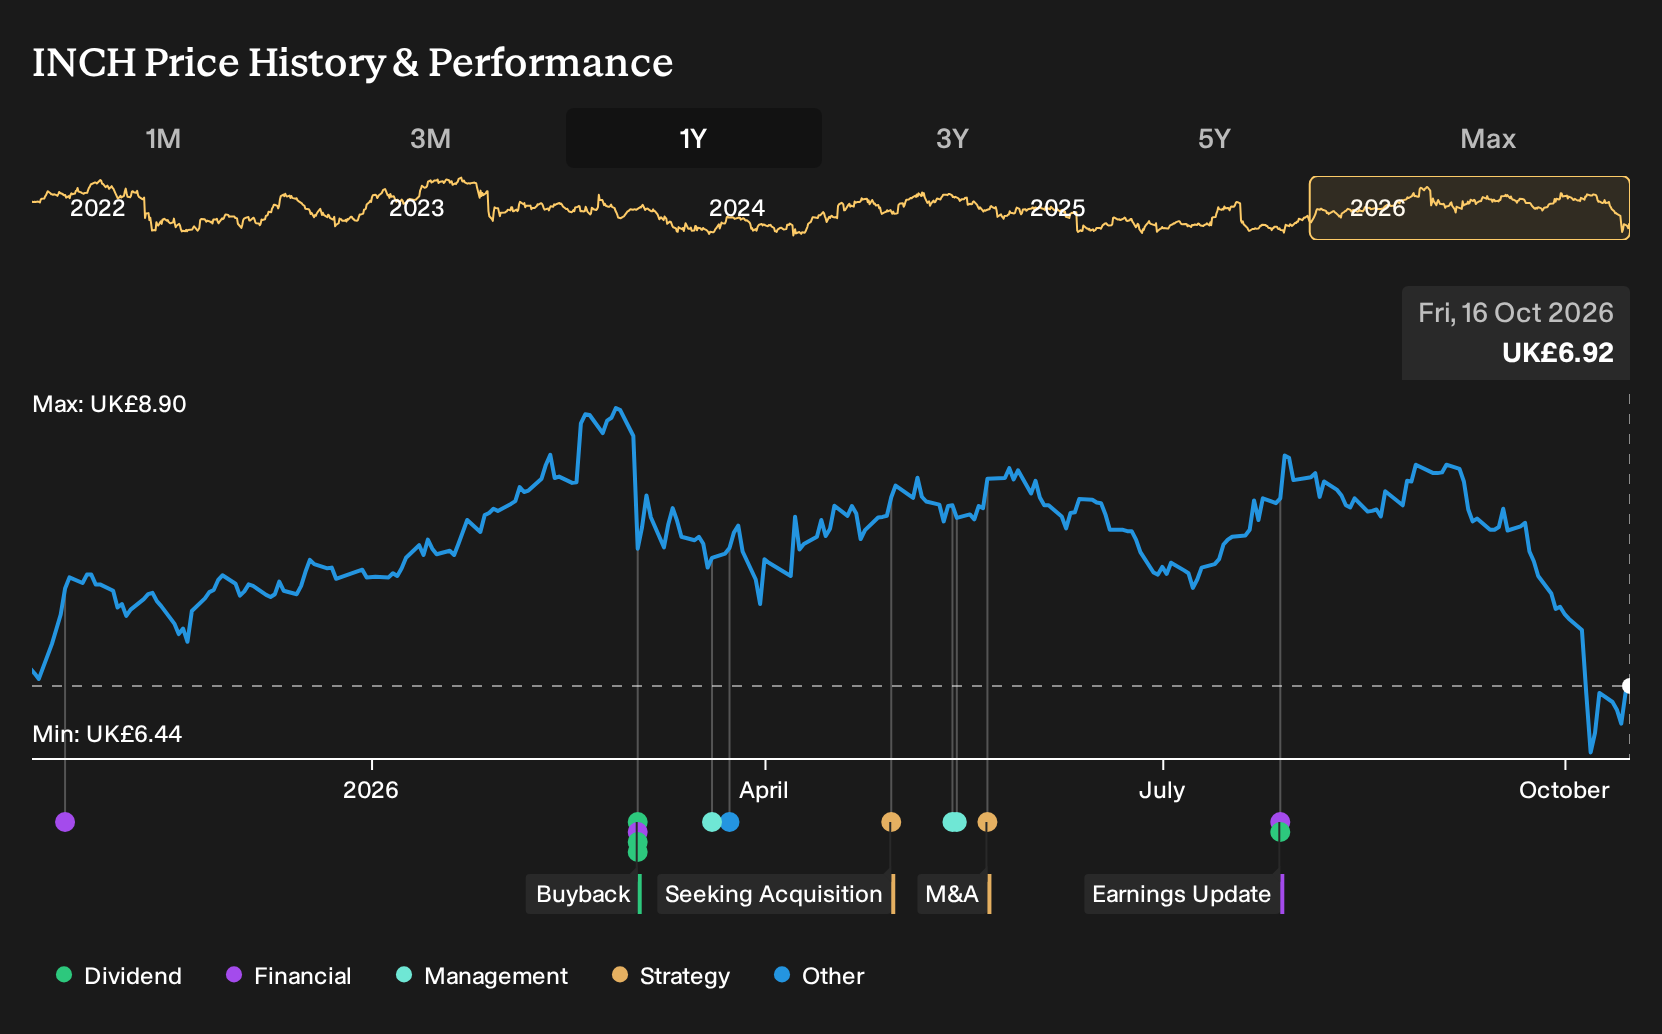Toggle Other events in the legend
This screenshot has height=1034, width=1662.
(x=819, y=976)
